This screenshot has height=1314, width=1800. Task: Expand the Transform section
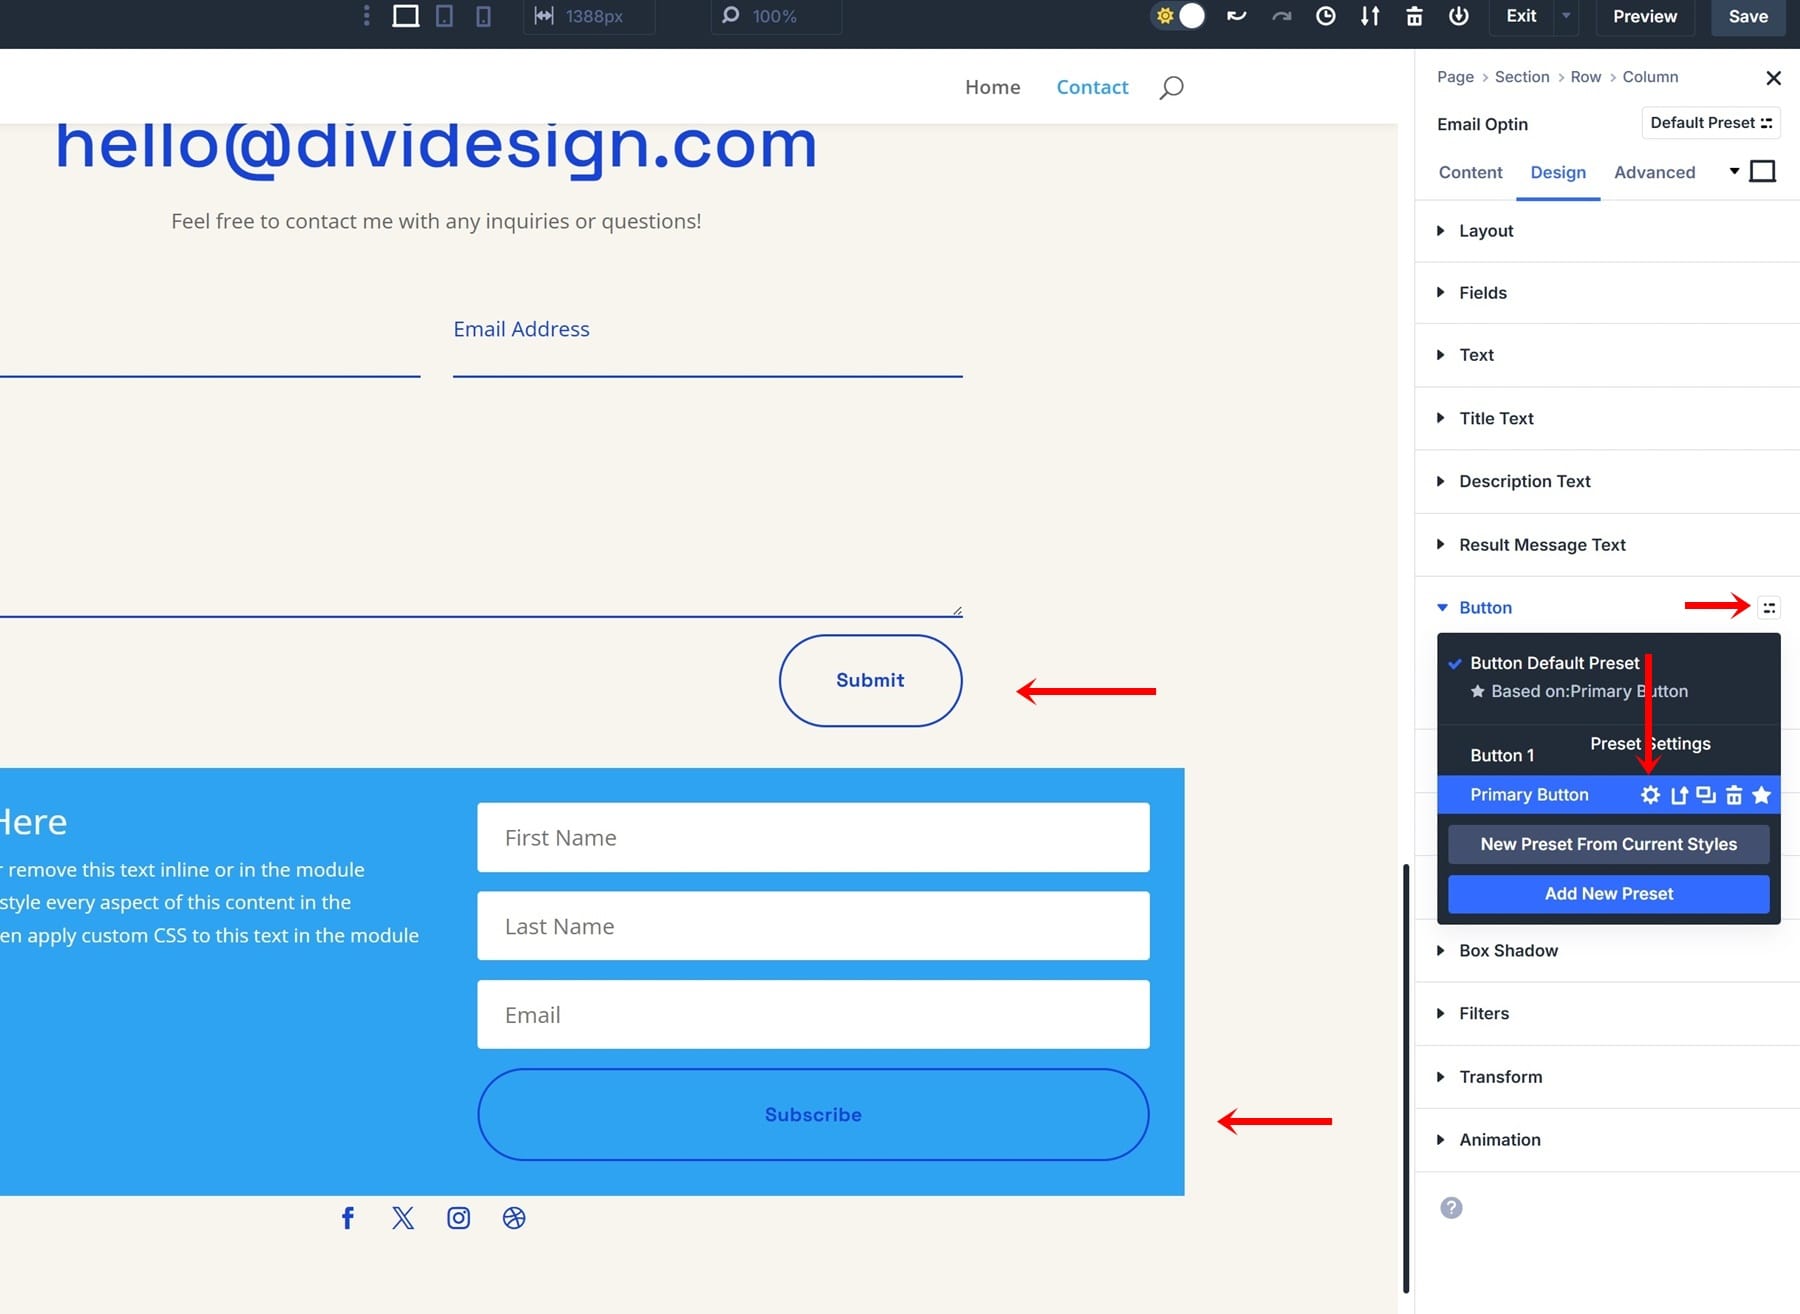(1608, 1077)
